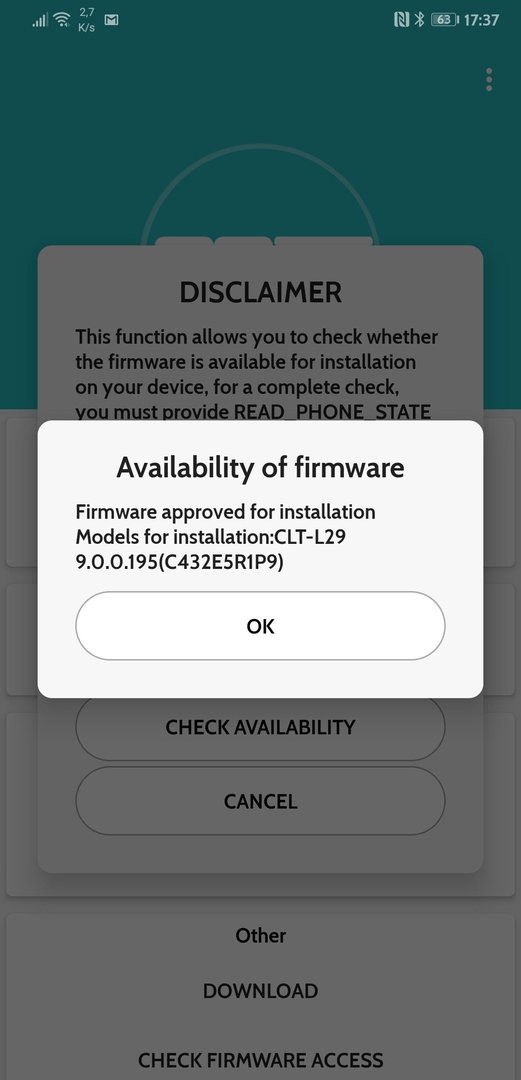Tap the network speed K/s indicator

pos(87,20)
